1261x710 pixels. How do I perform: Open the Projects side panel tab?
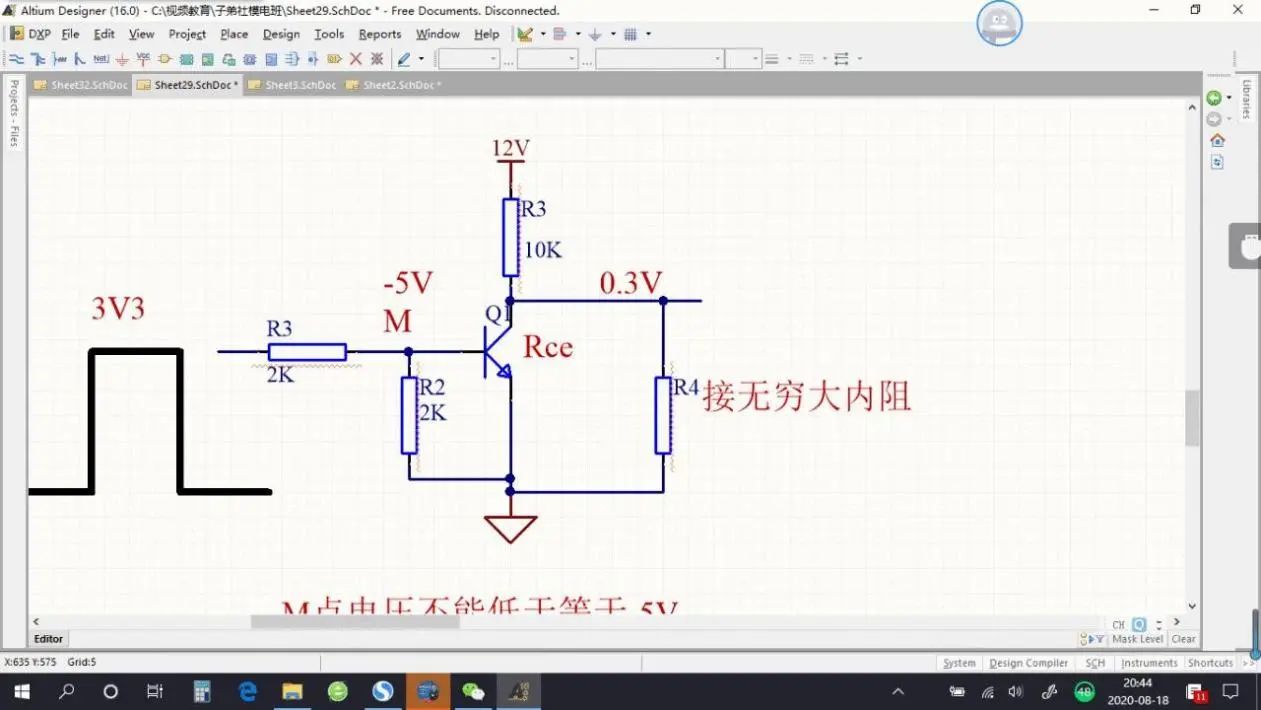pyautogui.click(x=14, y=113)
